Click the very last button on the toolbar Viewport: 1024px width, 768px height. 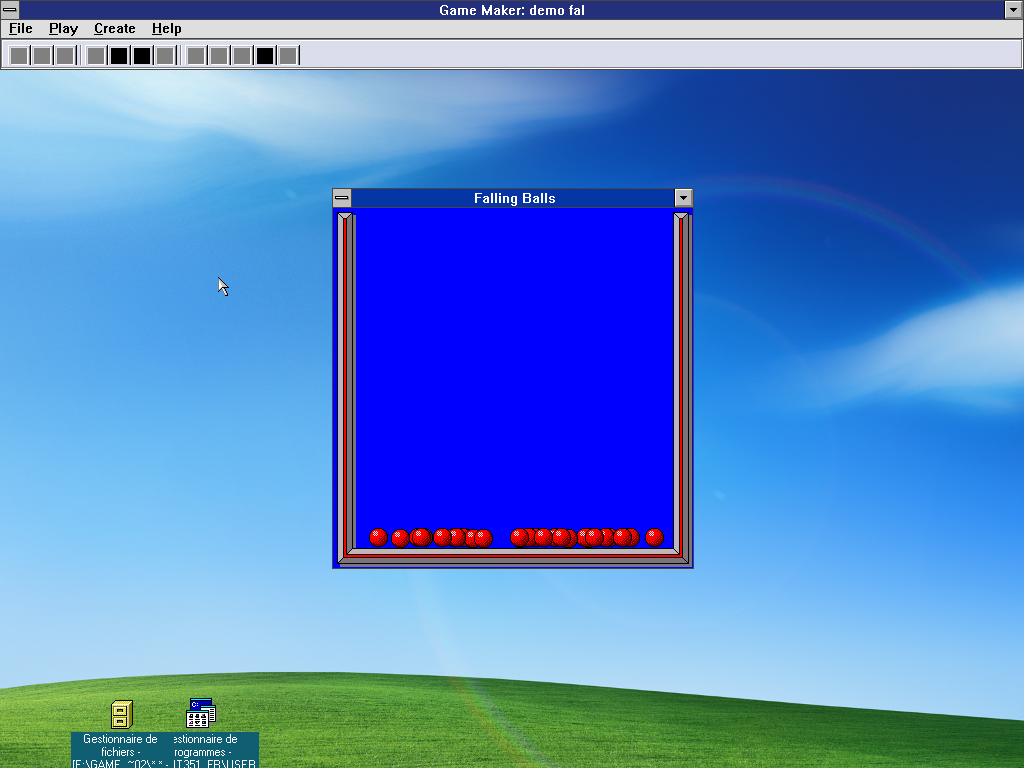(x=288, y=55)
